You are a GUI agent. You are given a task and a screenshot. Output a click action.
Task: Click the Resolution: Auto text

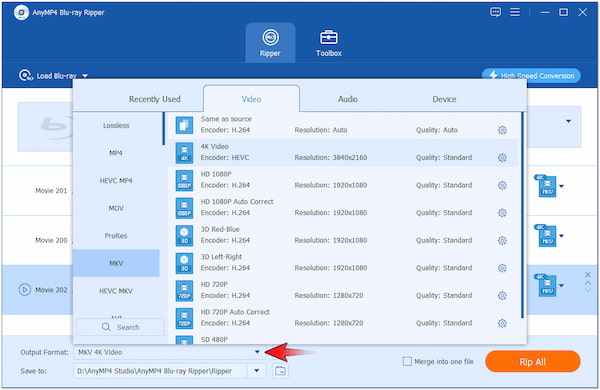point(321,130)
